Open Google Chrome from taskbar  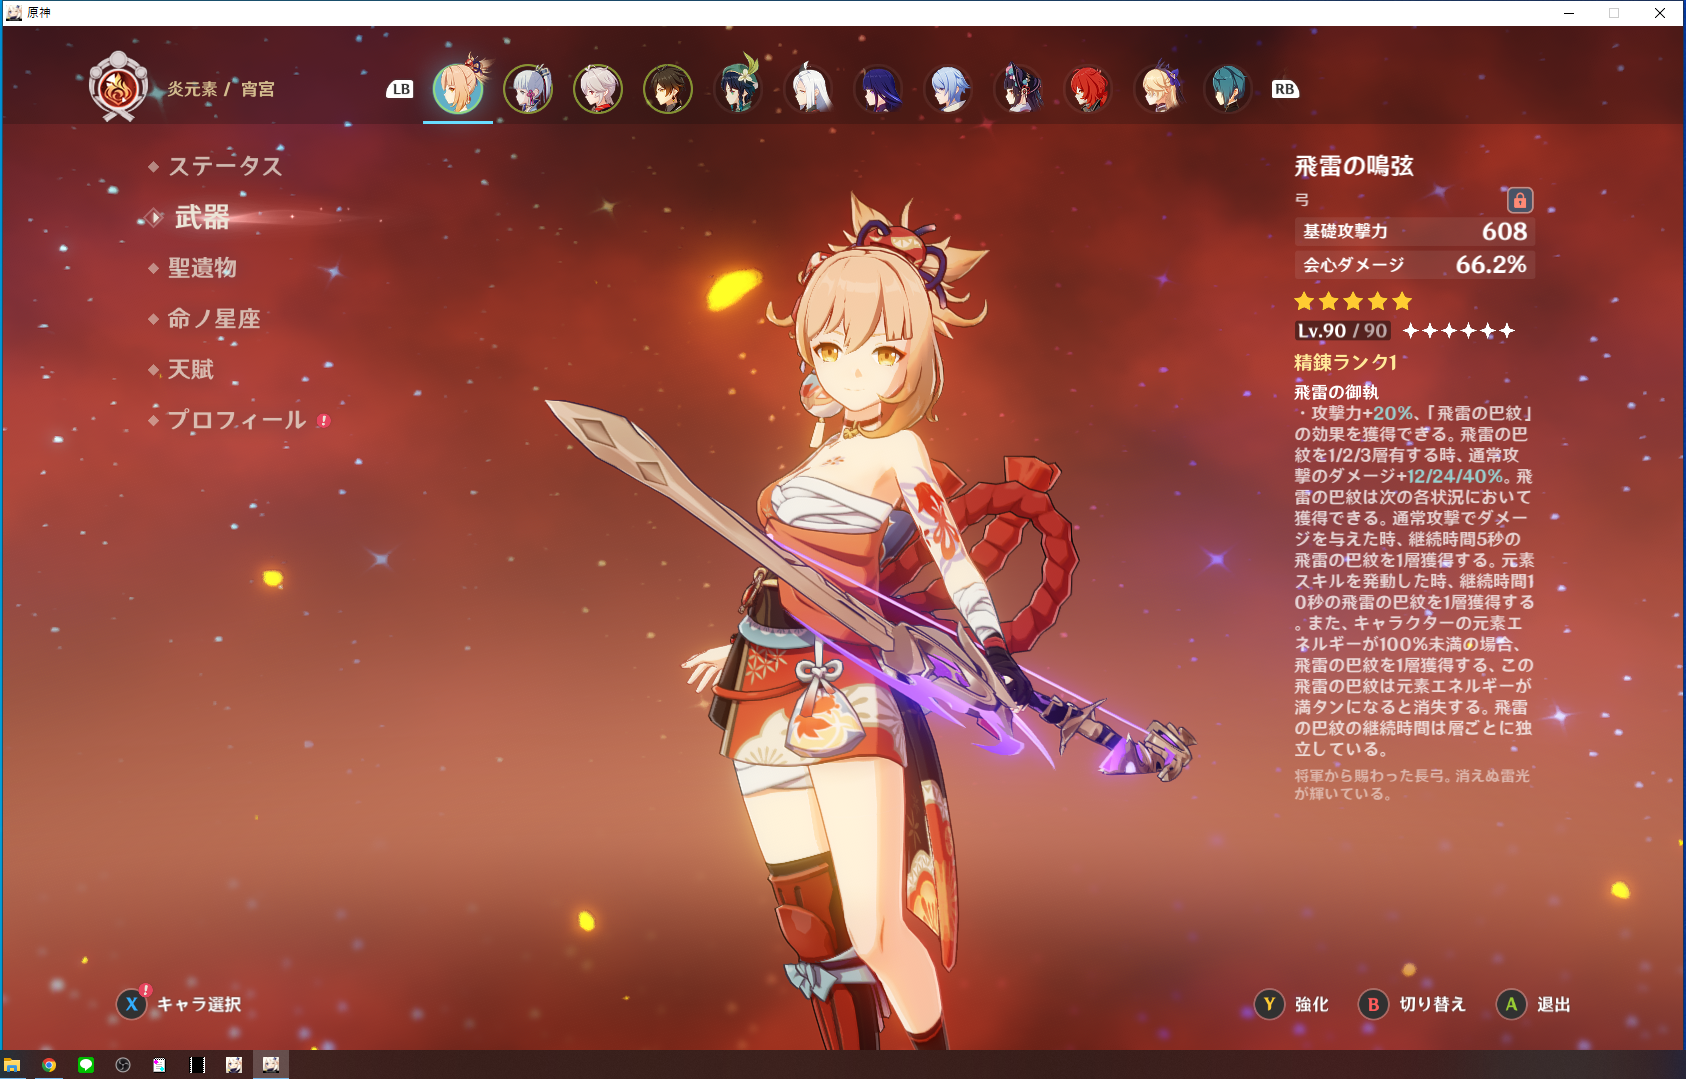tap(49, 1065)
